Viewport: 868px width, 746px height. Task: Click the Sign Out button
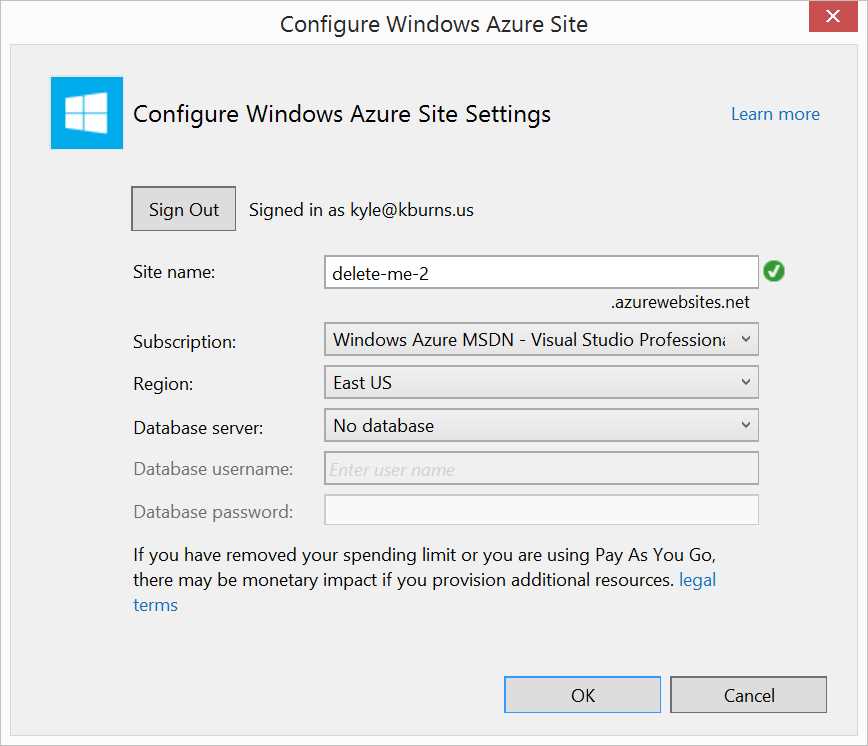[x=183, y=209]
